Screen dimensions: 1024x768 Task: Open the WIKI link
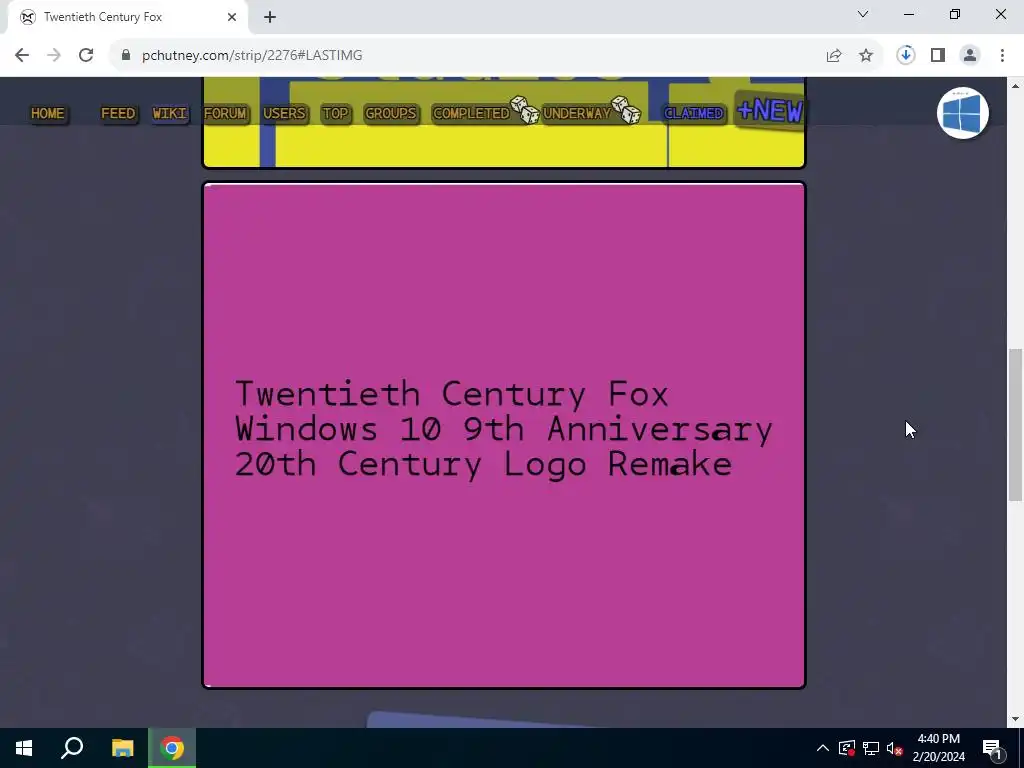[170, 114]
